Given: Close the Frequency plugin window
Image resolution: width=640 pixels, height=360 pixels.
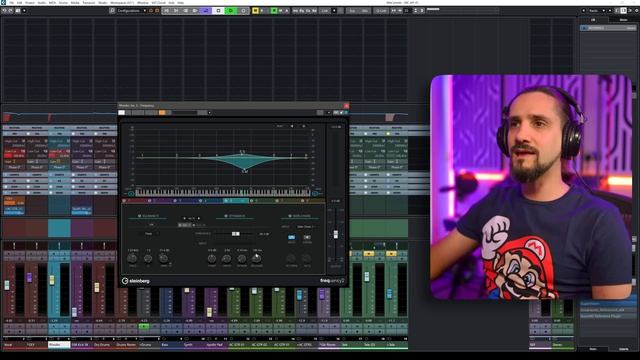Looking at the screenshot, I should coord(346,105).
